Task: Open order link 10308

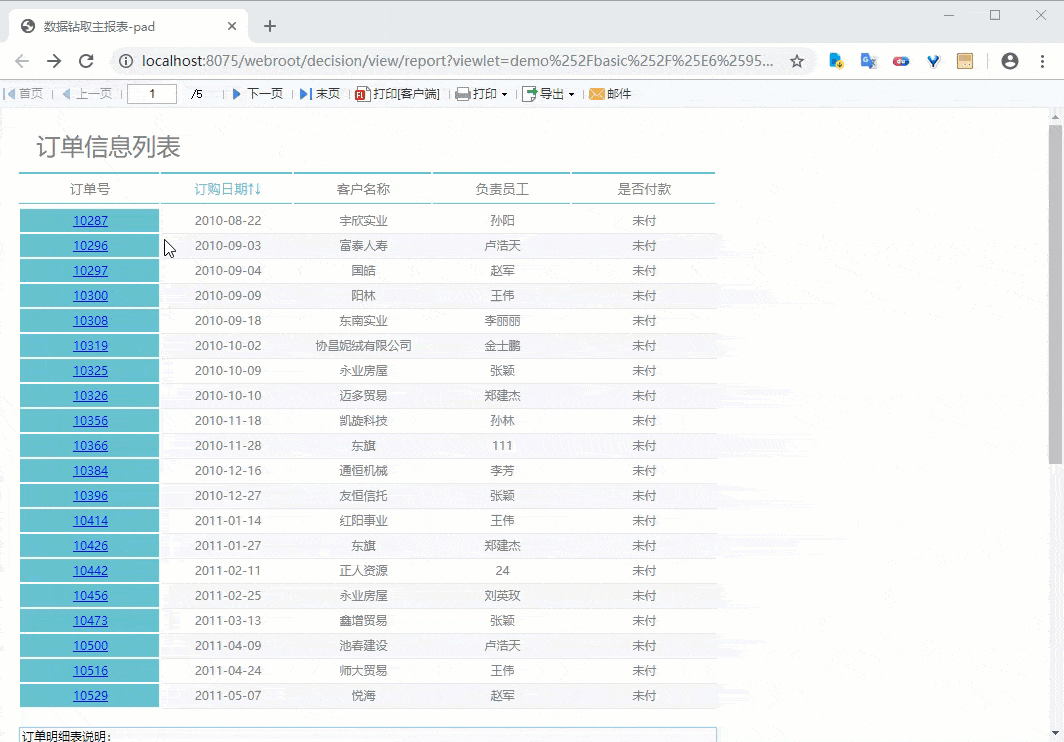Action: pyautogui.click(x=90, y=320)
